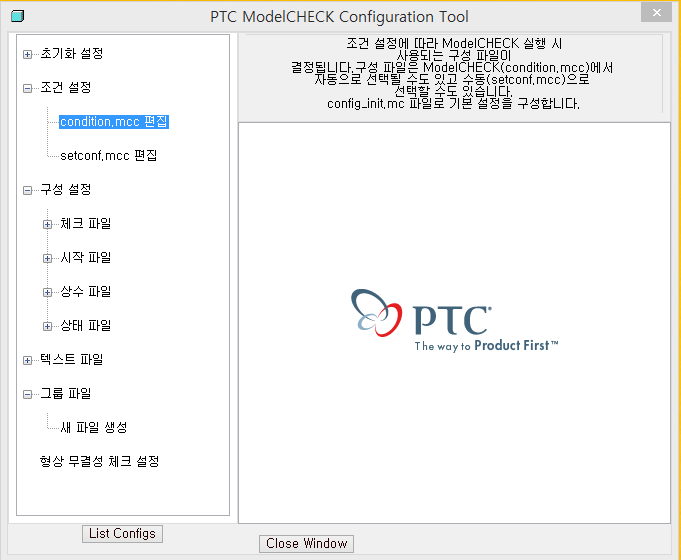This screenshot has height=560, width=681.
Task: Select the 텍스트 파일 tree item
Action: point(72,359)
